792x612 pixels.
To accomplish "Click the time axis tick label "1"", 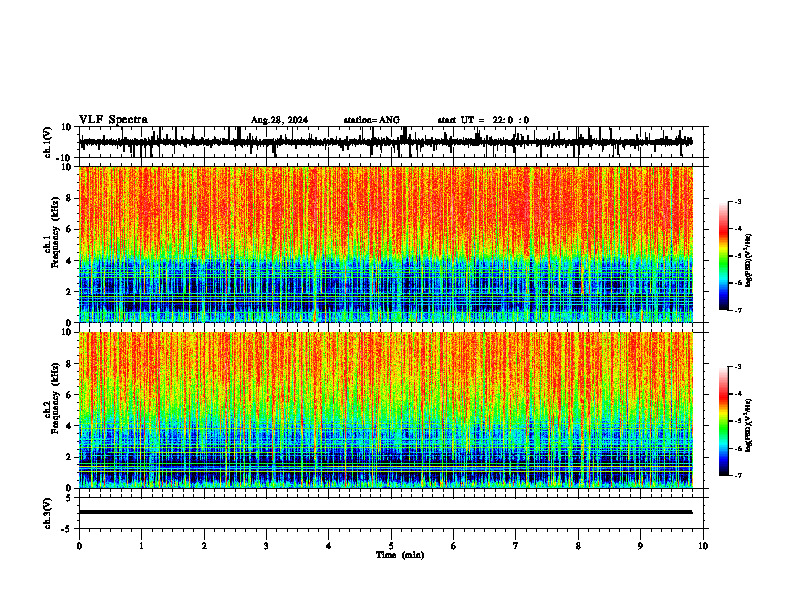I will (141, 546).
